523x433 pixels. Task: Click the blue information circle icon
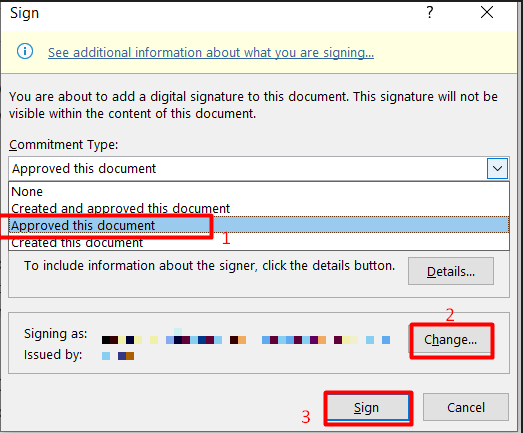pyautogui.click(x=25, y=52)
